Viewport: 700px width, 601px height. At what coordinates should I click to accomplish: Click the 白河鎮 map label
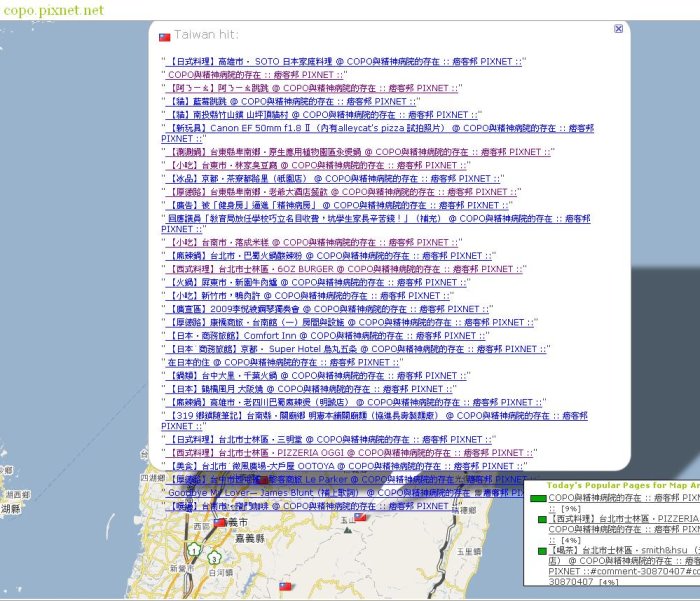pos(221,572)
